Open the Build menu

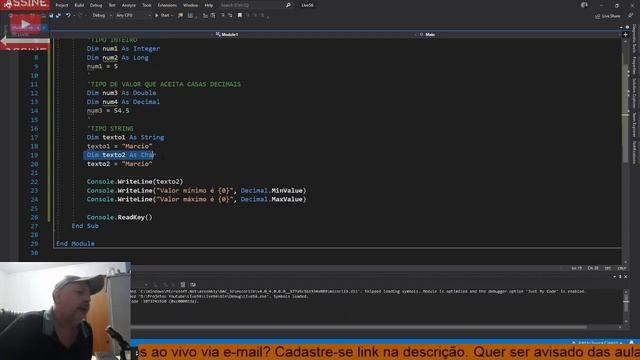click(x=79, y=5)
